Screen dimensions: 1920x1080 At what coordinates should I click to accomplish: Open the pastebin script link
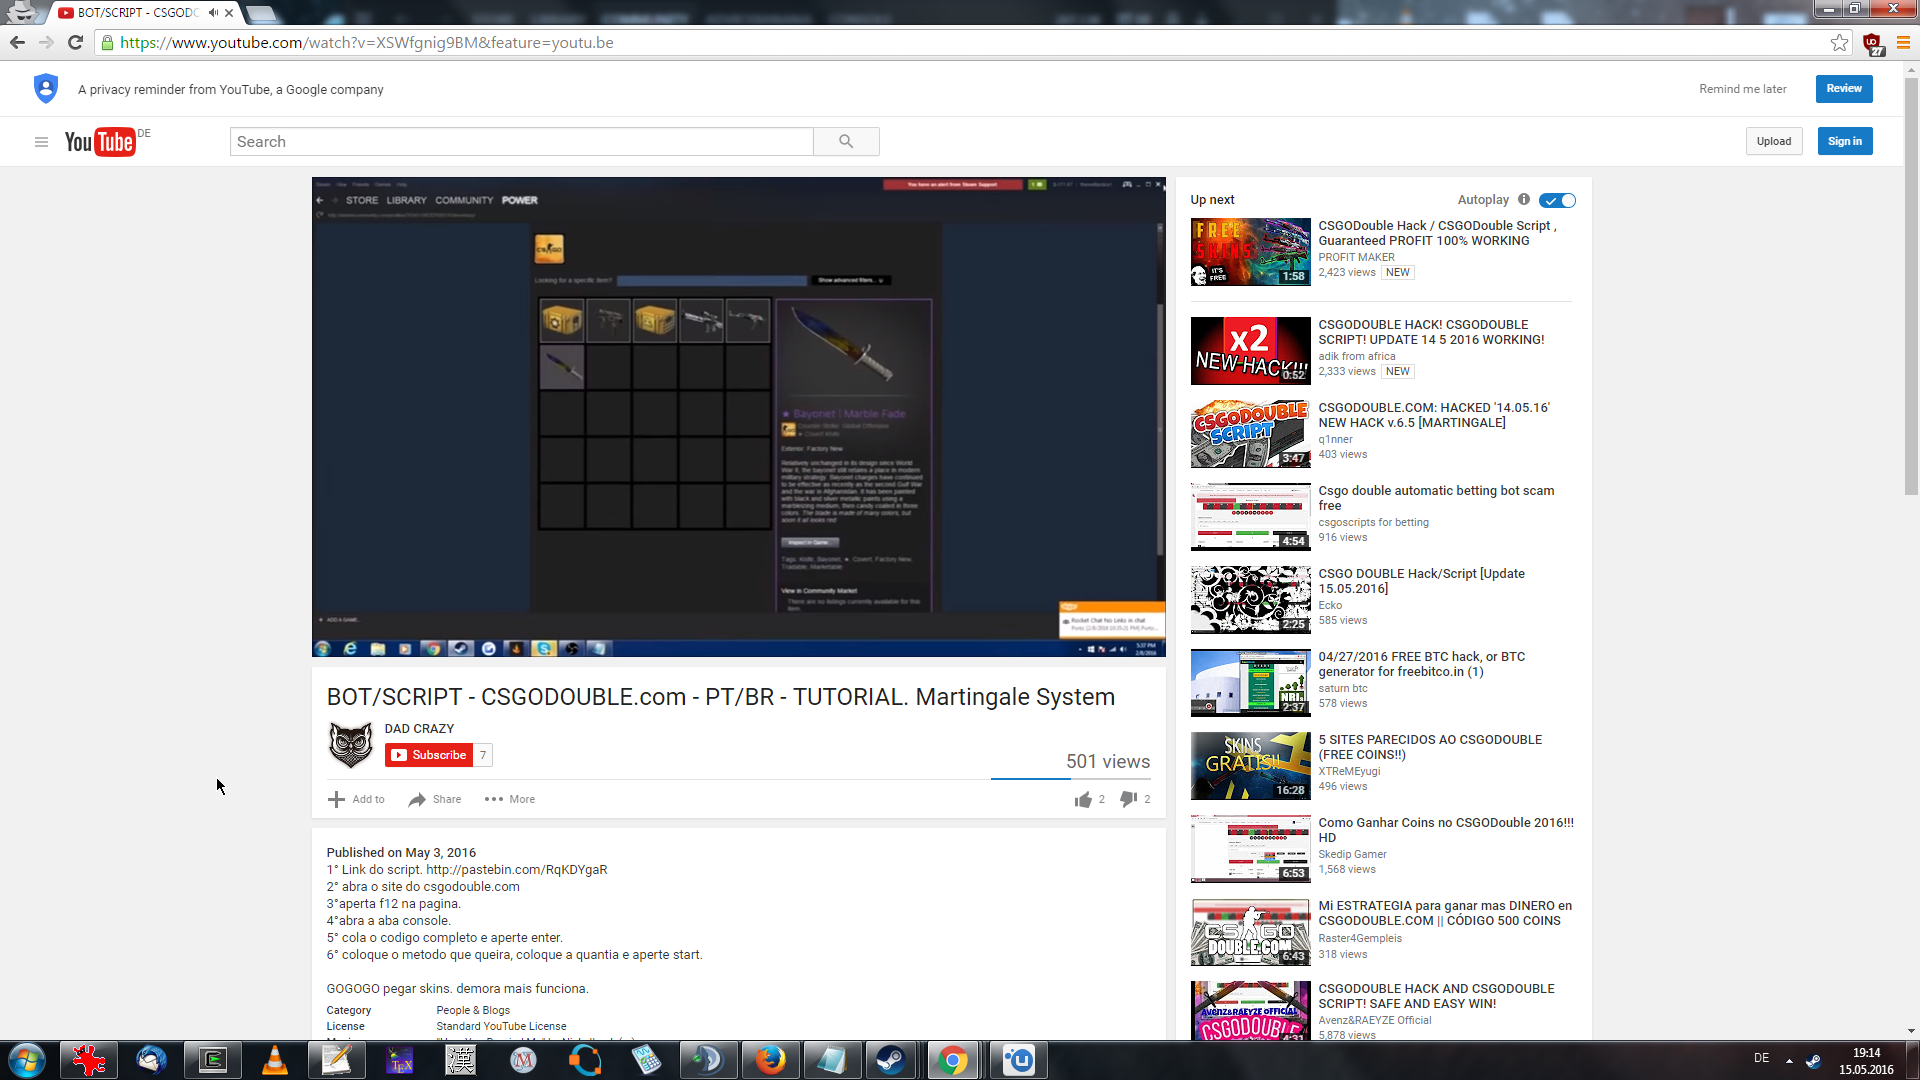(516, 870)
